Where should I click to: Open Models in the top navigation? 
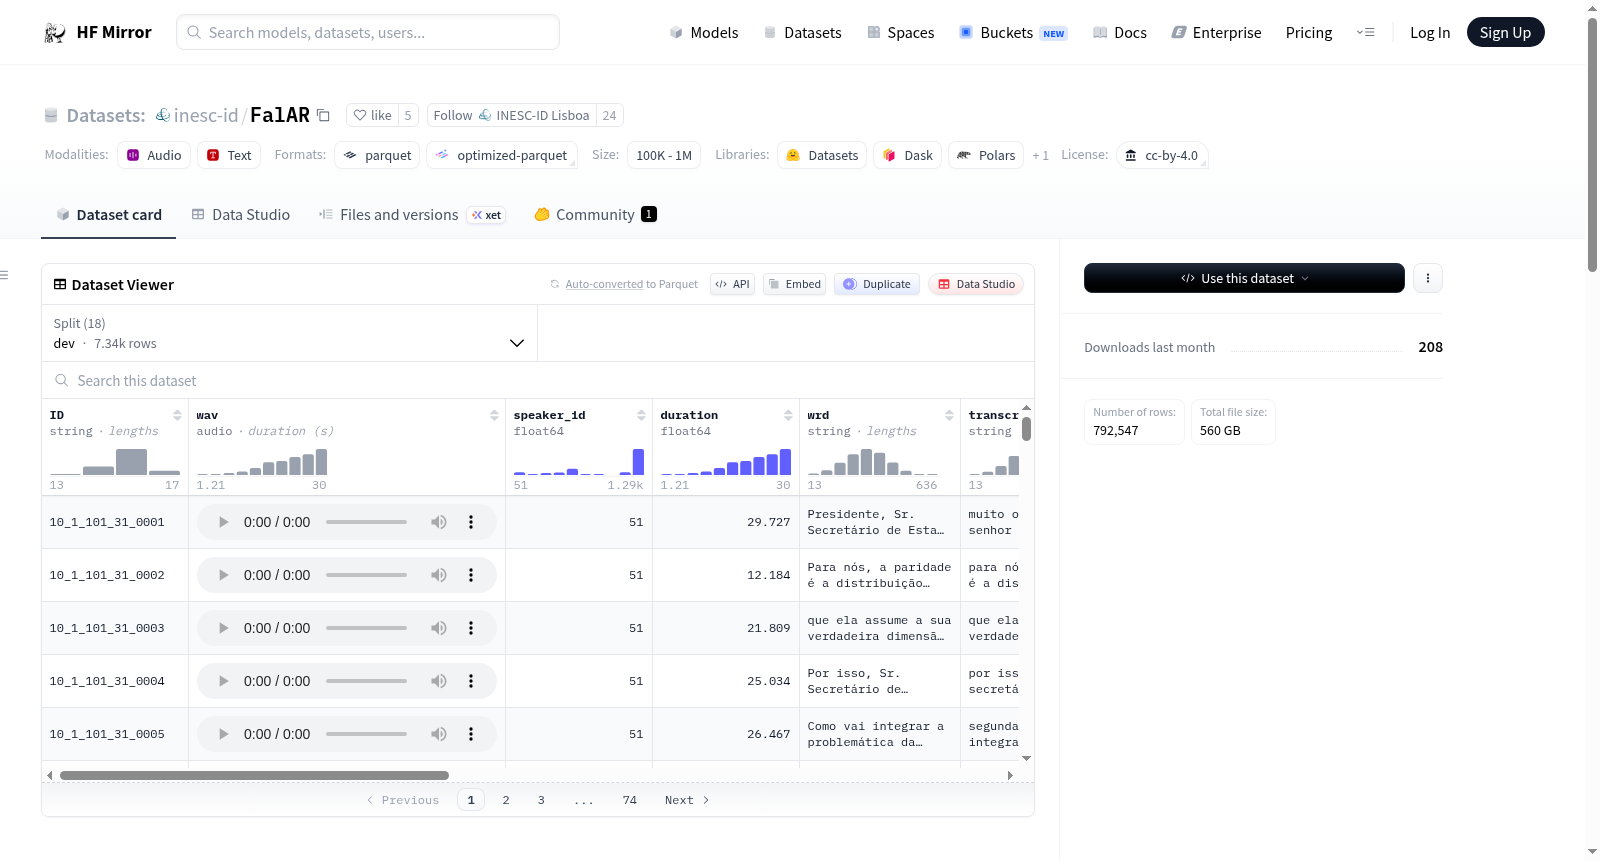(704, 33)
